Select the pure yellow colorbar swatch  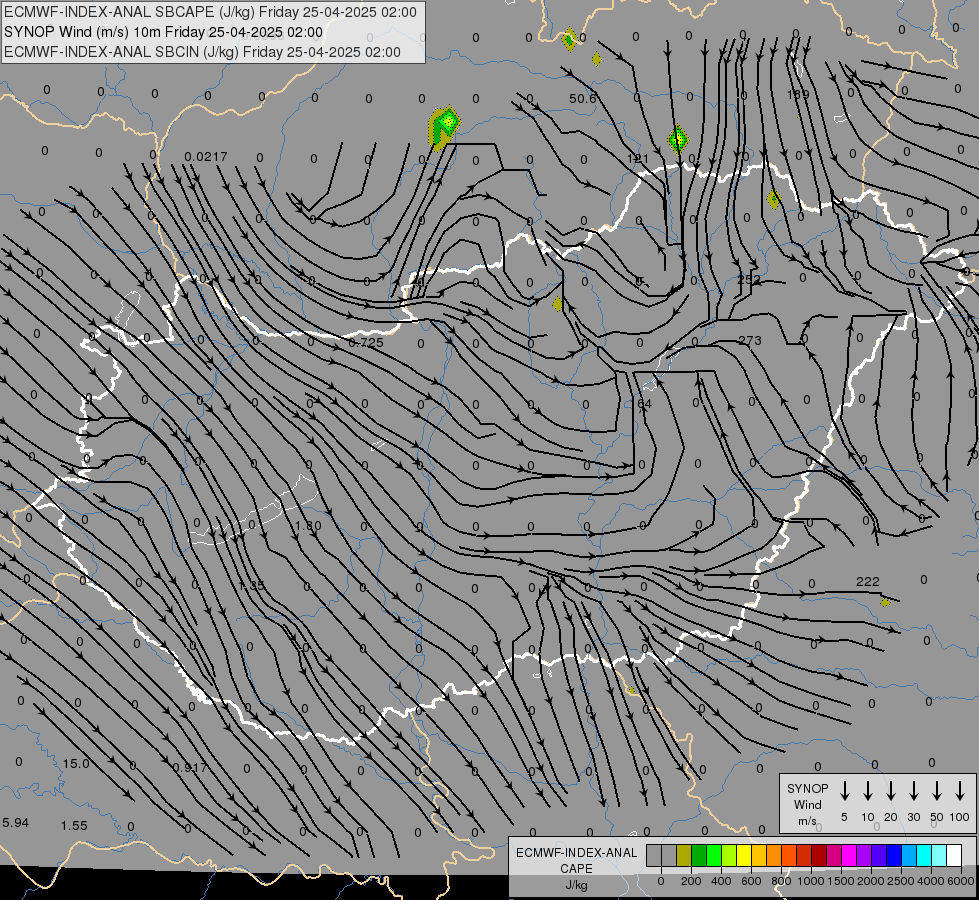pyautogui.click(x=744, y=856)
